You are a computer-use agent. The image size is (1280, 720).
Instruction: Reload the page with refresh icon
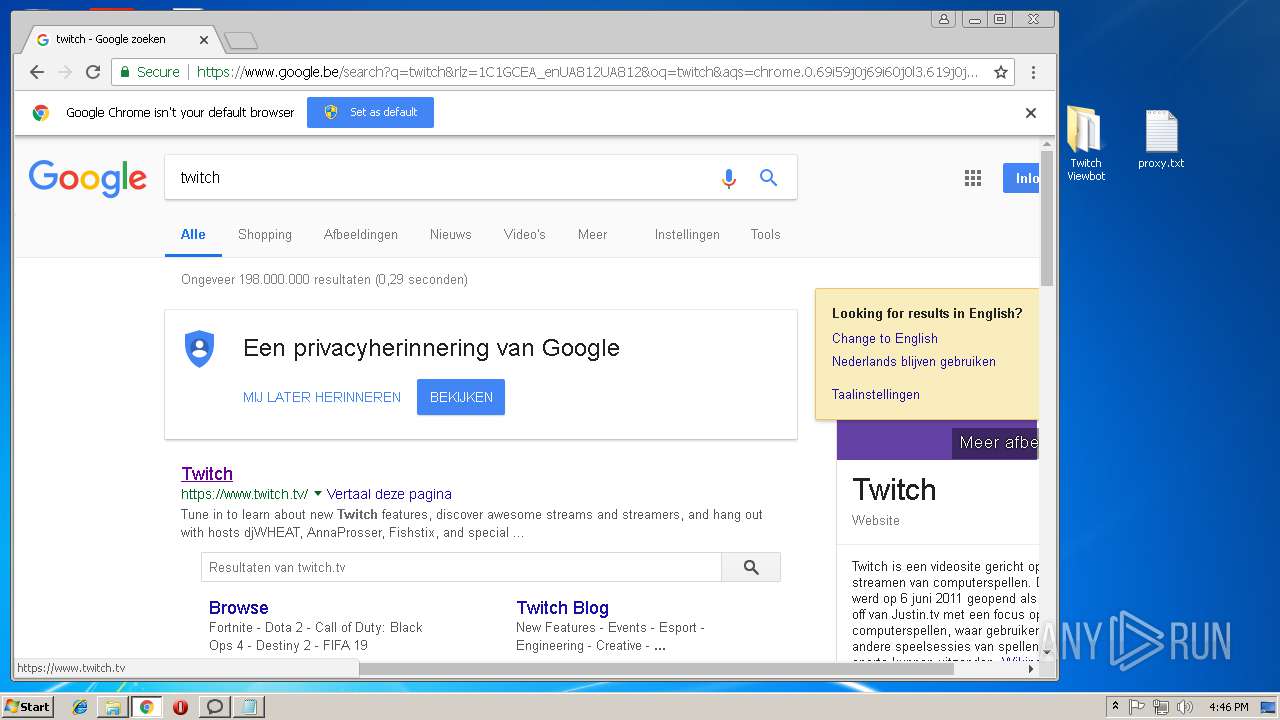(93, 72)
